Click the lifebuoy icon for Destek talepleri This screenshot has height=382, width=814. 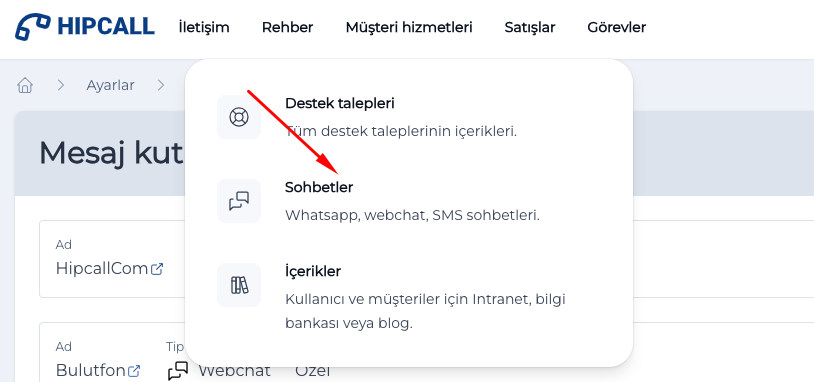tap(239, 117)
